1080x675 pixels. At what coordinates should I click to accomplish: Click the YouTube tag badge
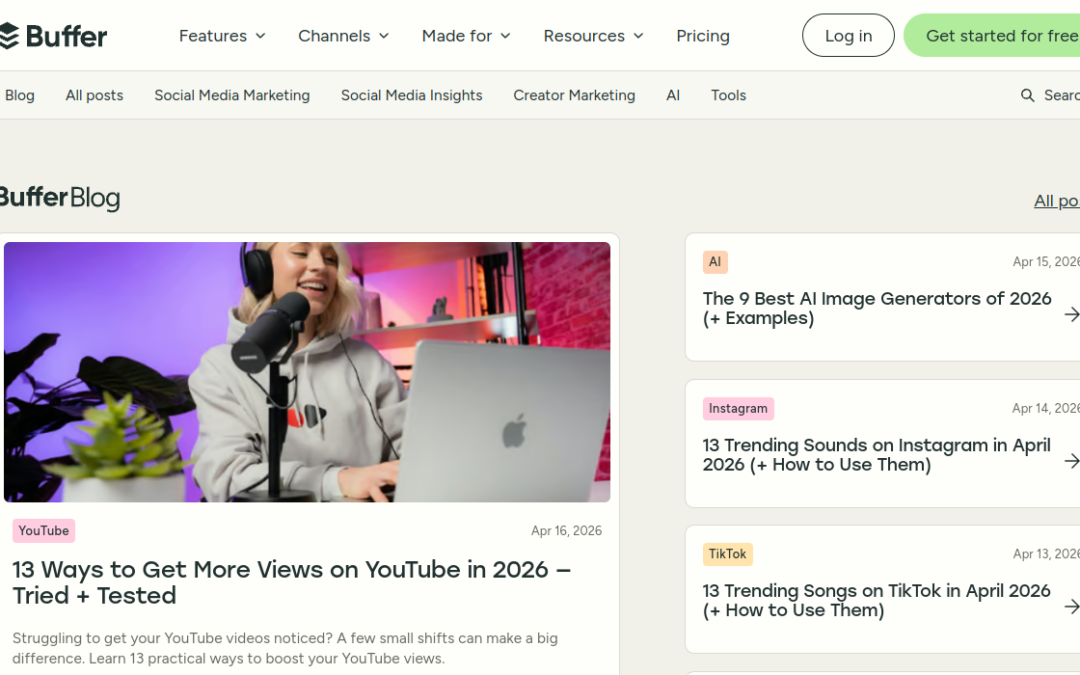(x=43, y=530)
